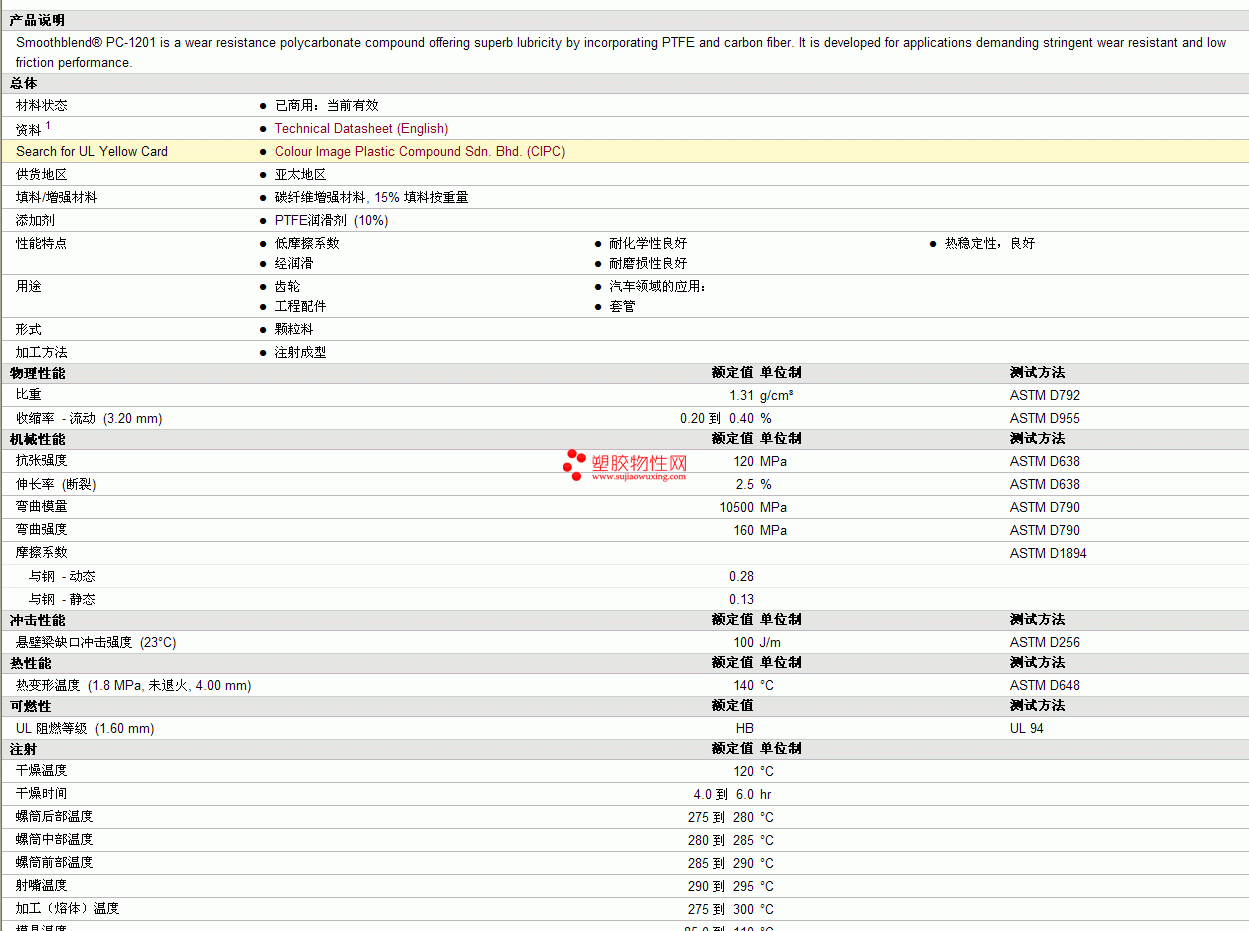Click the value 亚太地区
The width and height of the screenshot is (1249, 931).
pos(301,174)
